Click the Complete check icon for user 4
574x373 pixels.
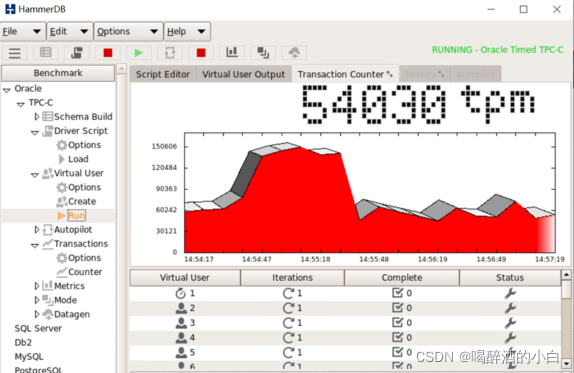[x=398, y=337]
